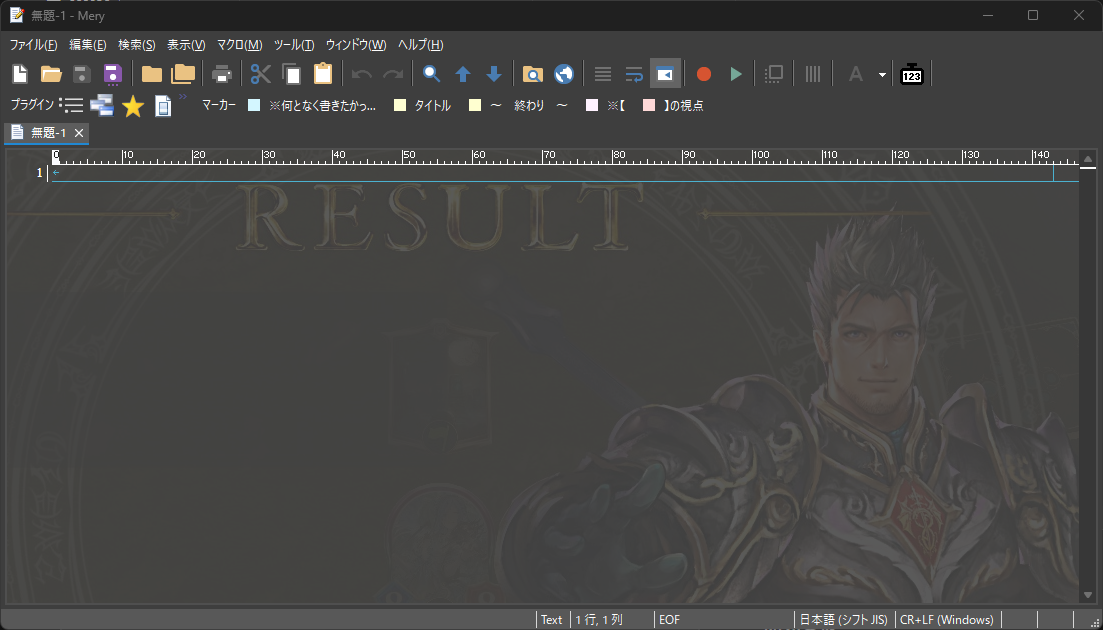Select the 無題-1 document tab
1103x630 pixels.
[x=46, y=133]
